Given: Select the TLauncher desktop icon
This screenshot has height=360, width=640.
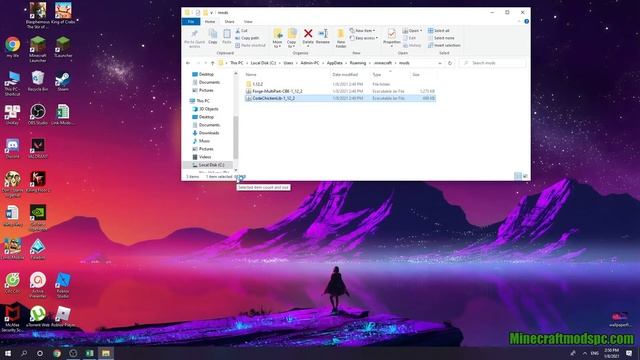Looking at the screenshot, I should pyautogui.click(x=63, y=47).
